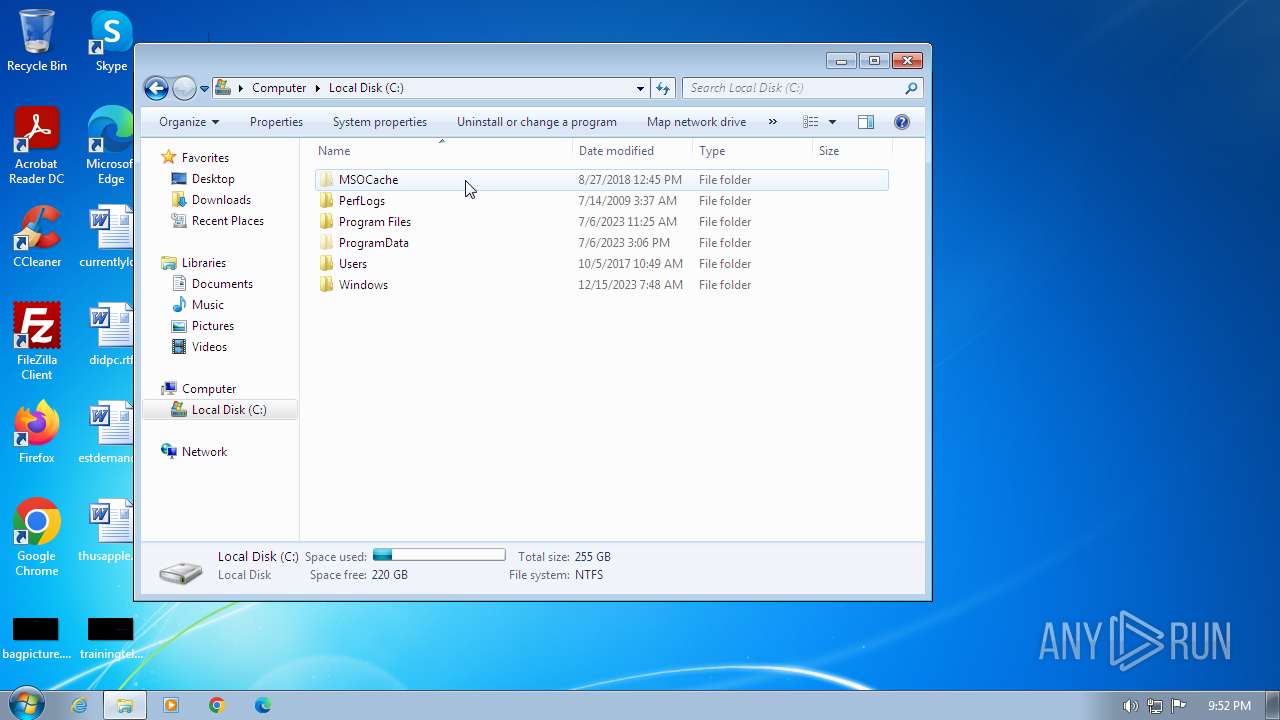Open Recycle Bin desktop icon

tap(37, 40)
